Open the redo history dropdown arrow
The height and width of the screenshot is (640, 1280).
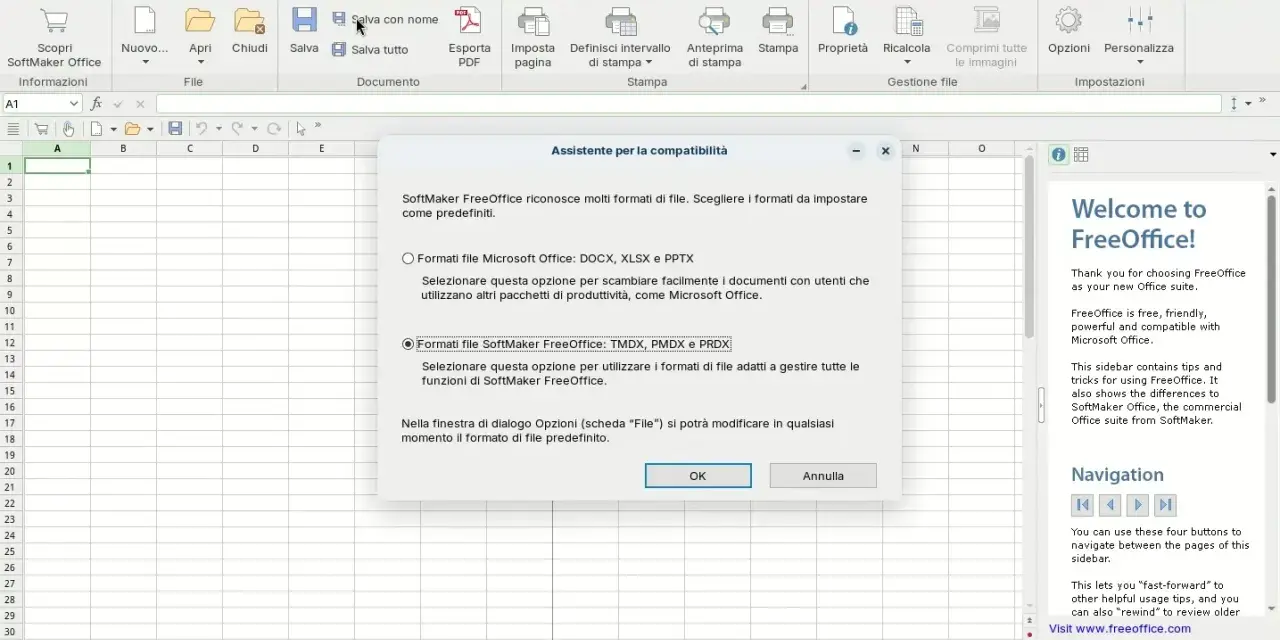(254, 128)
